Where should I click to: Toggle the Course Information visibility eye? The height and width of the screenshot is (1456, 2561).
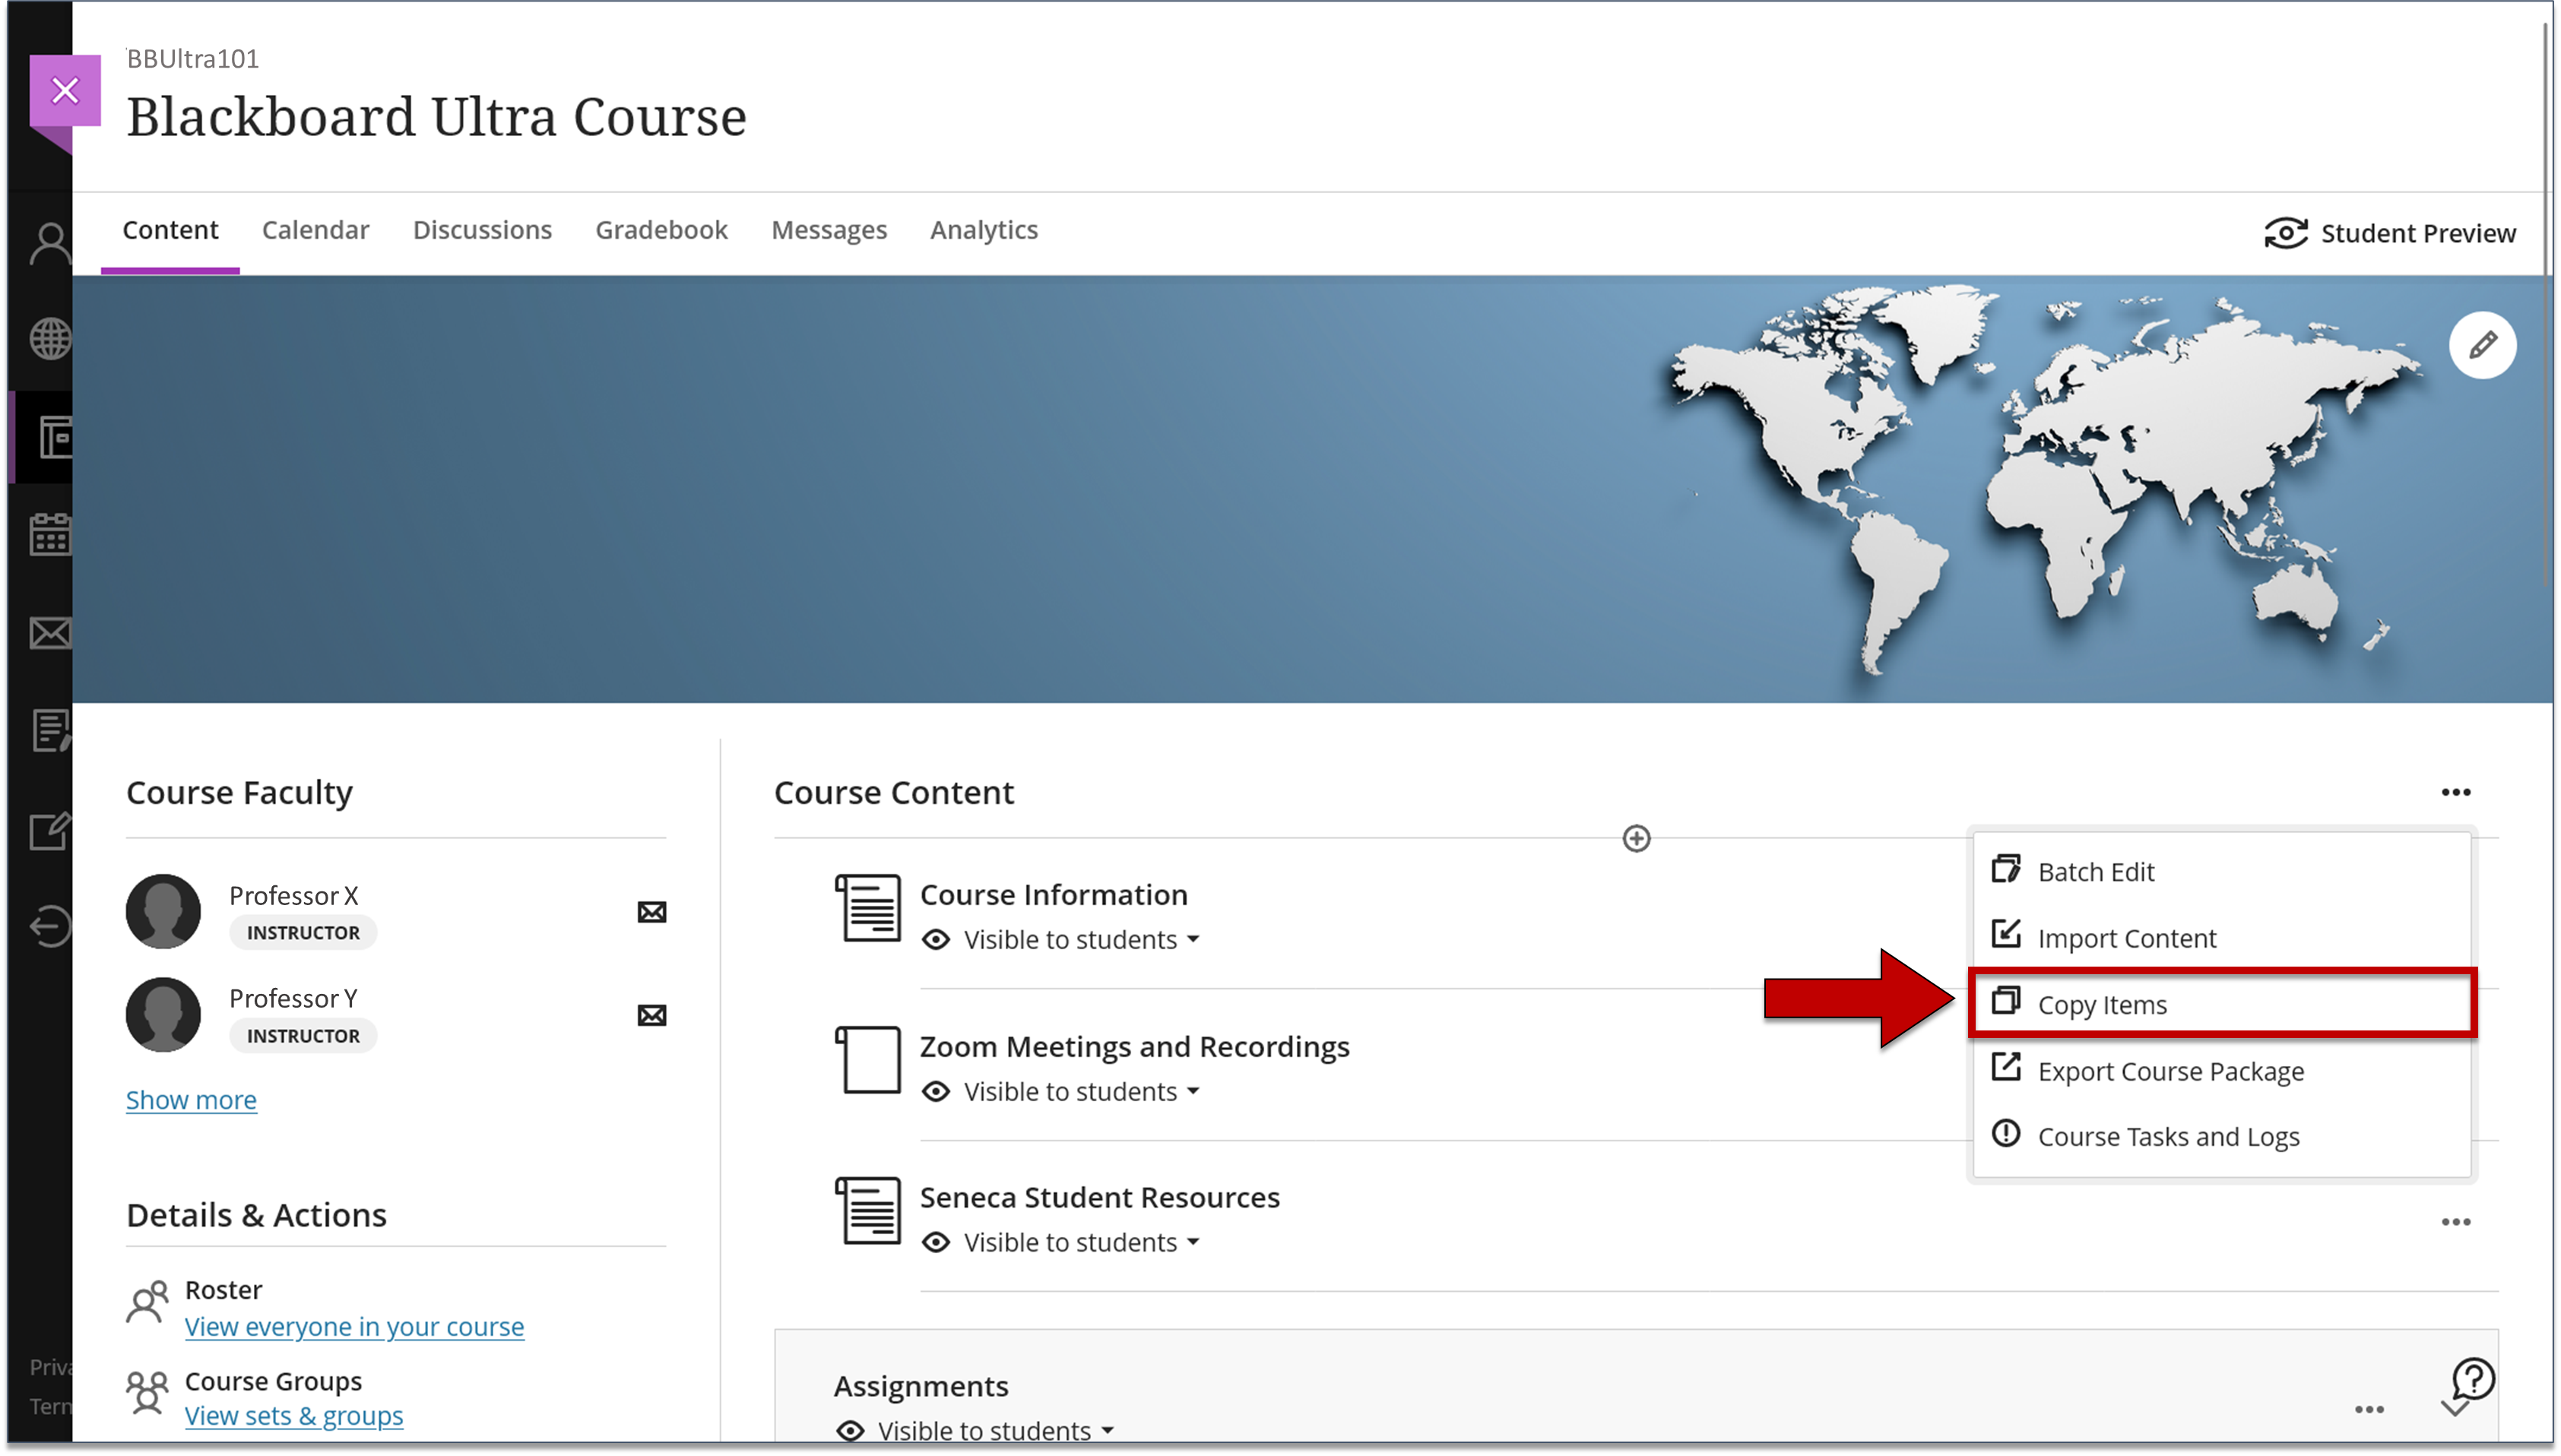pyautogui.click(x=936, y=940)
